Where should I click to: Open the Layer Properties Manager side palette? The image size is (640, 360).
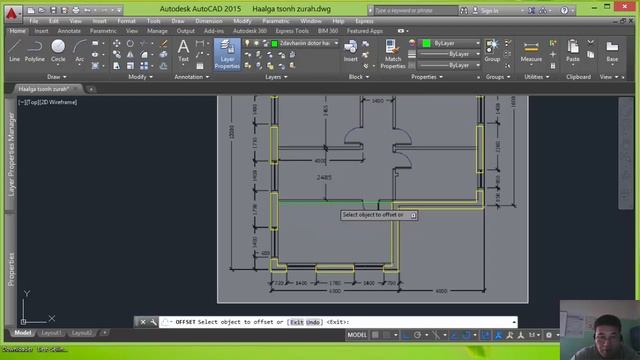[11, 154]
